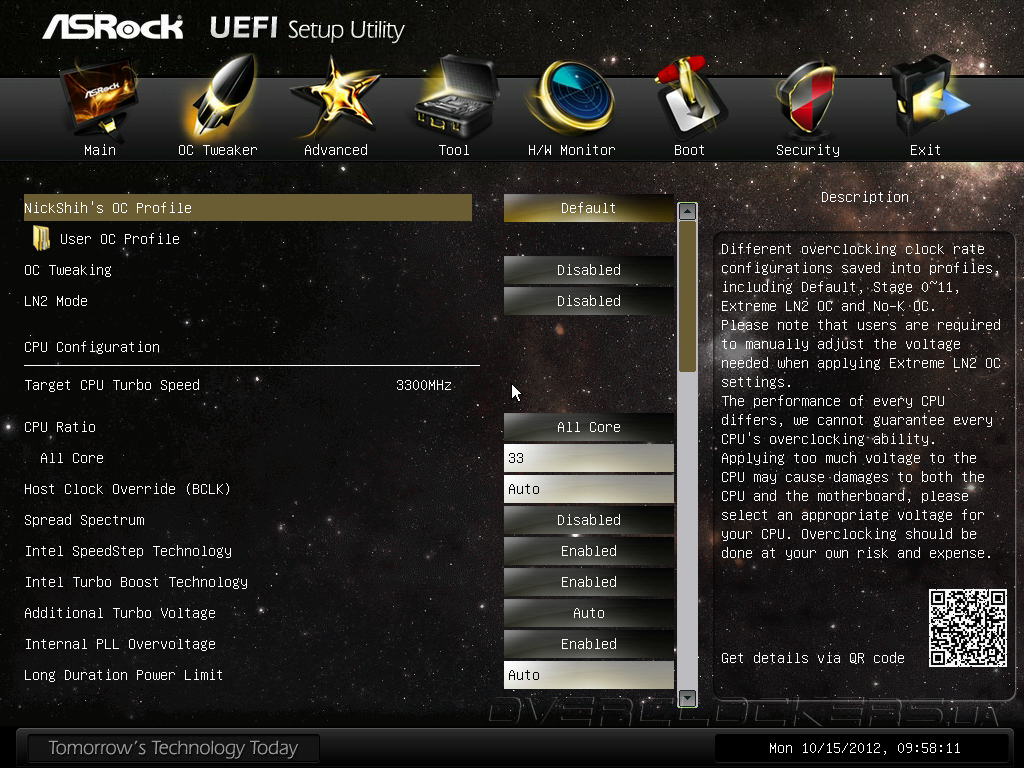The height and width of the screenshot is (768, 1024).
Task: Switch to the Boot tab label
Action: pos(689,150)
